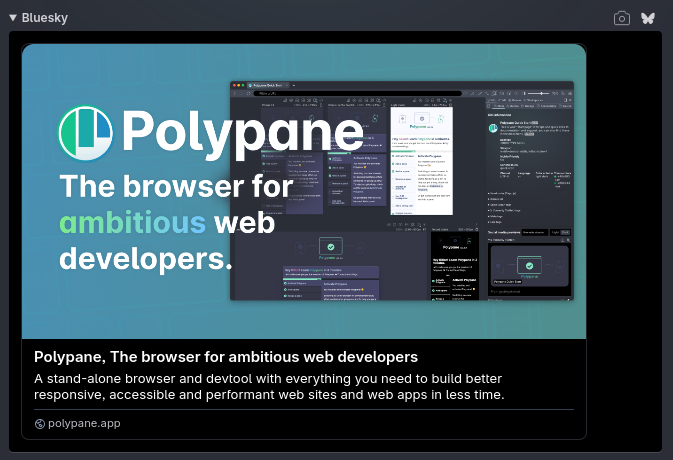Click the description starting 'A stand-alone browser and devtool'
The width and height of the screenshot is (673, 460).
point(269,387)
